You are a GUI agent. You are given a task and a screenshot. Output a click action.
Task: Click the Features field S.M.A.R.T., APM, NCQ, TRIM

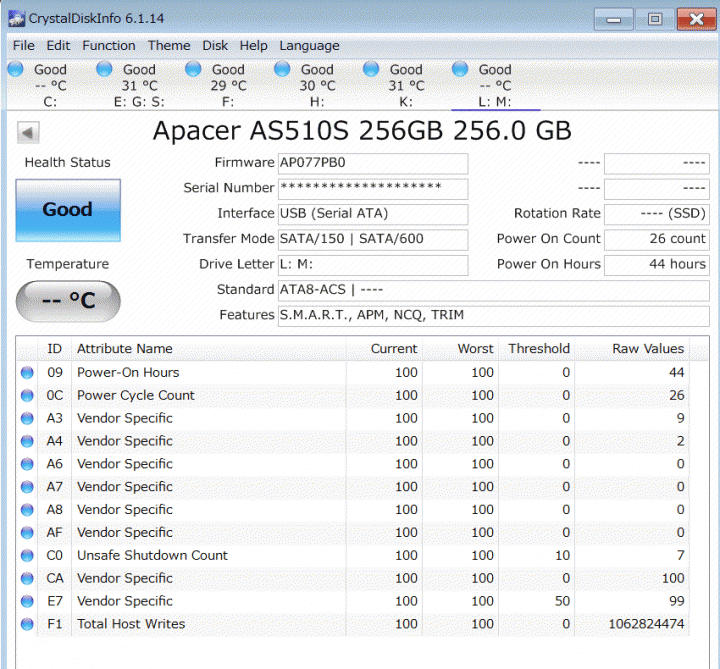click(x=494, y=316)
